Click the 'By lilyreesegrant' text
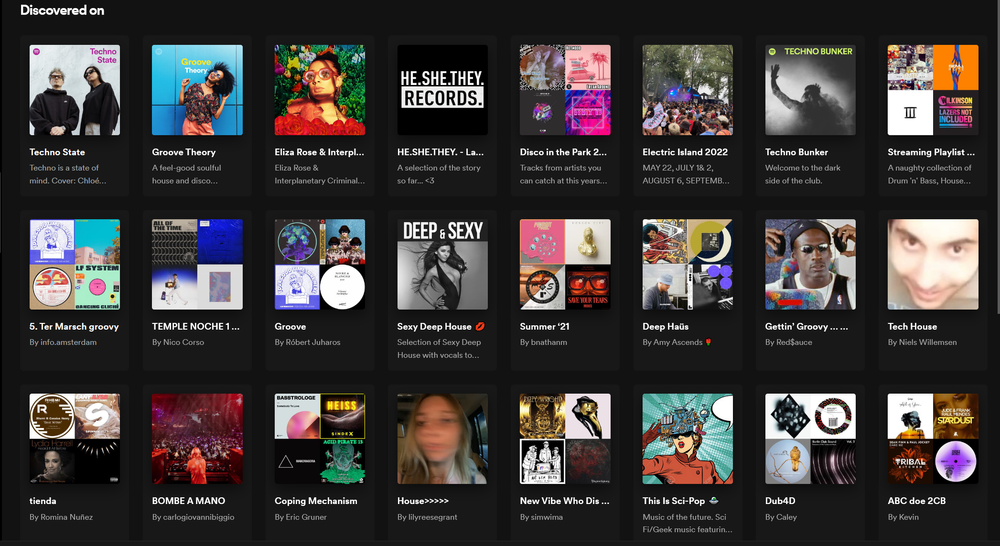This screenshot has height=546, width=1000. (x=427, y=517)
